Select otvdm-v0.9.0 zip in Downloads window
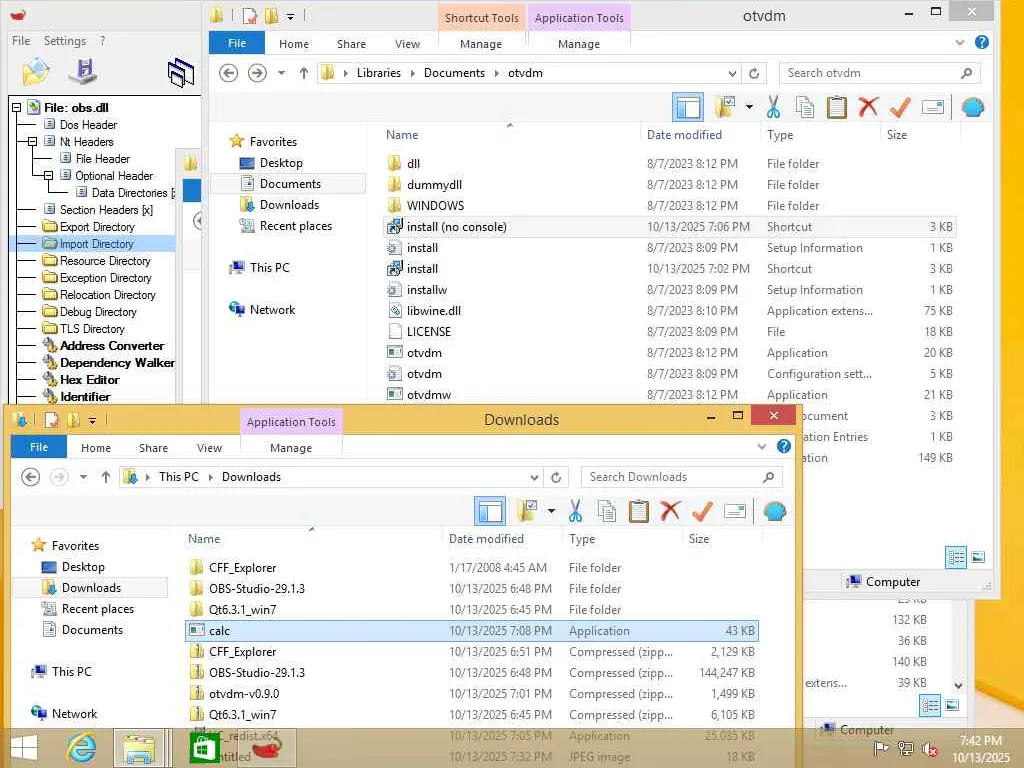The width and height of the screenshot is (1024, 768). pos(472,694)
